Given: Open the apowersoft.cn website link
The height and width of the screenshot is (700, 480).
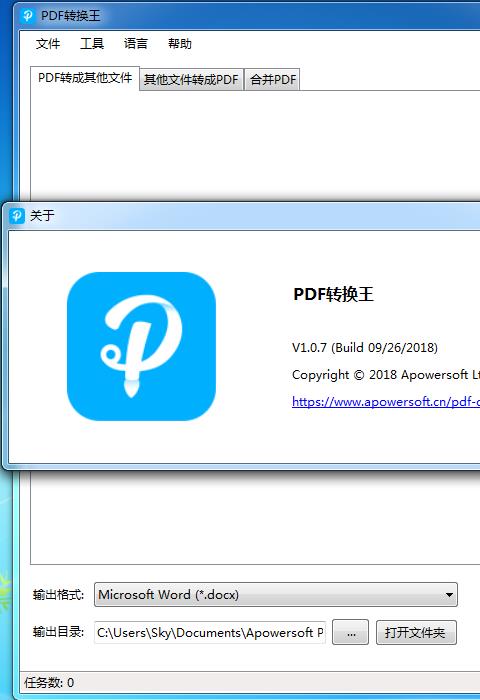Looking at the screenshot, I should [386, 401].
